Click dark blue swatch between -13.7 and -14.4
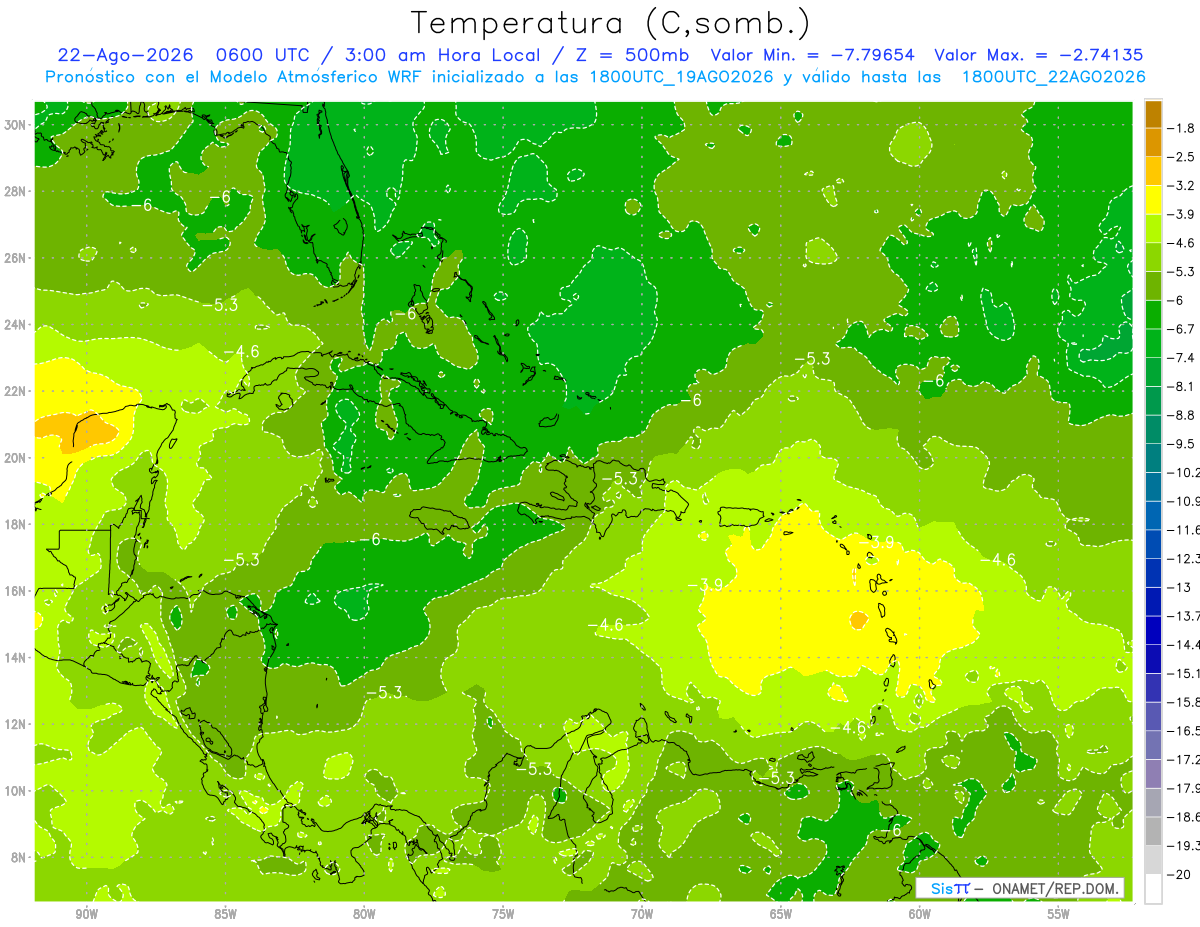 pyautogui.click(x=1153, y=631)
